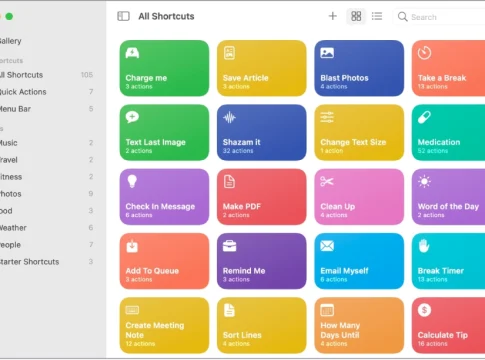Viewport: 485px width, 360px height.
Task: Click the message bubble icon on Text Last Image
Action: pyautogui.click(x=132, y=117)
